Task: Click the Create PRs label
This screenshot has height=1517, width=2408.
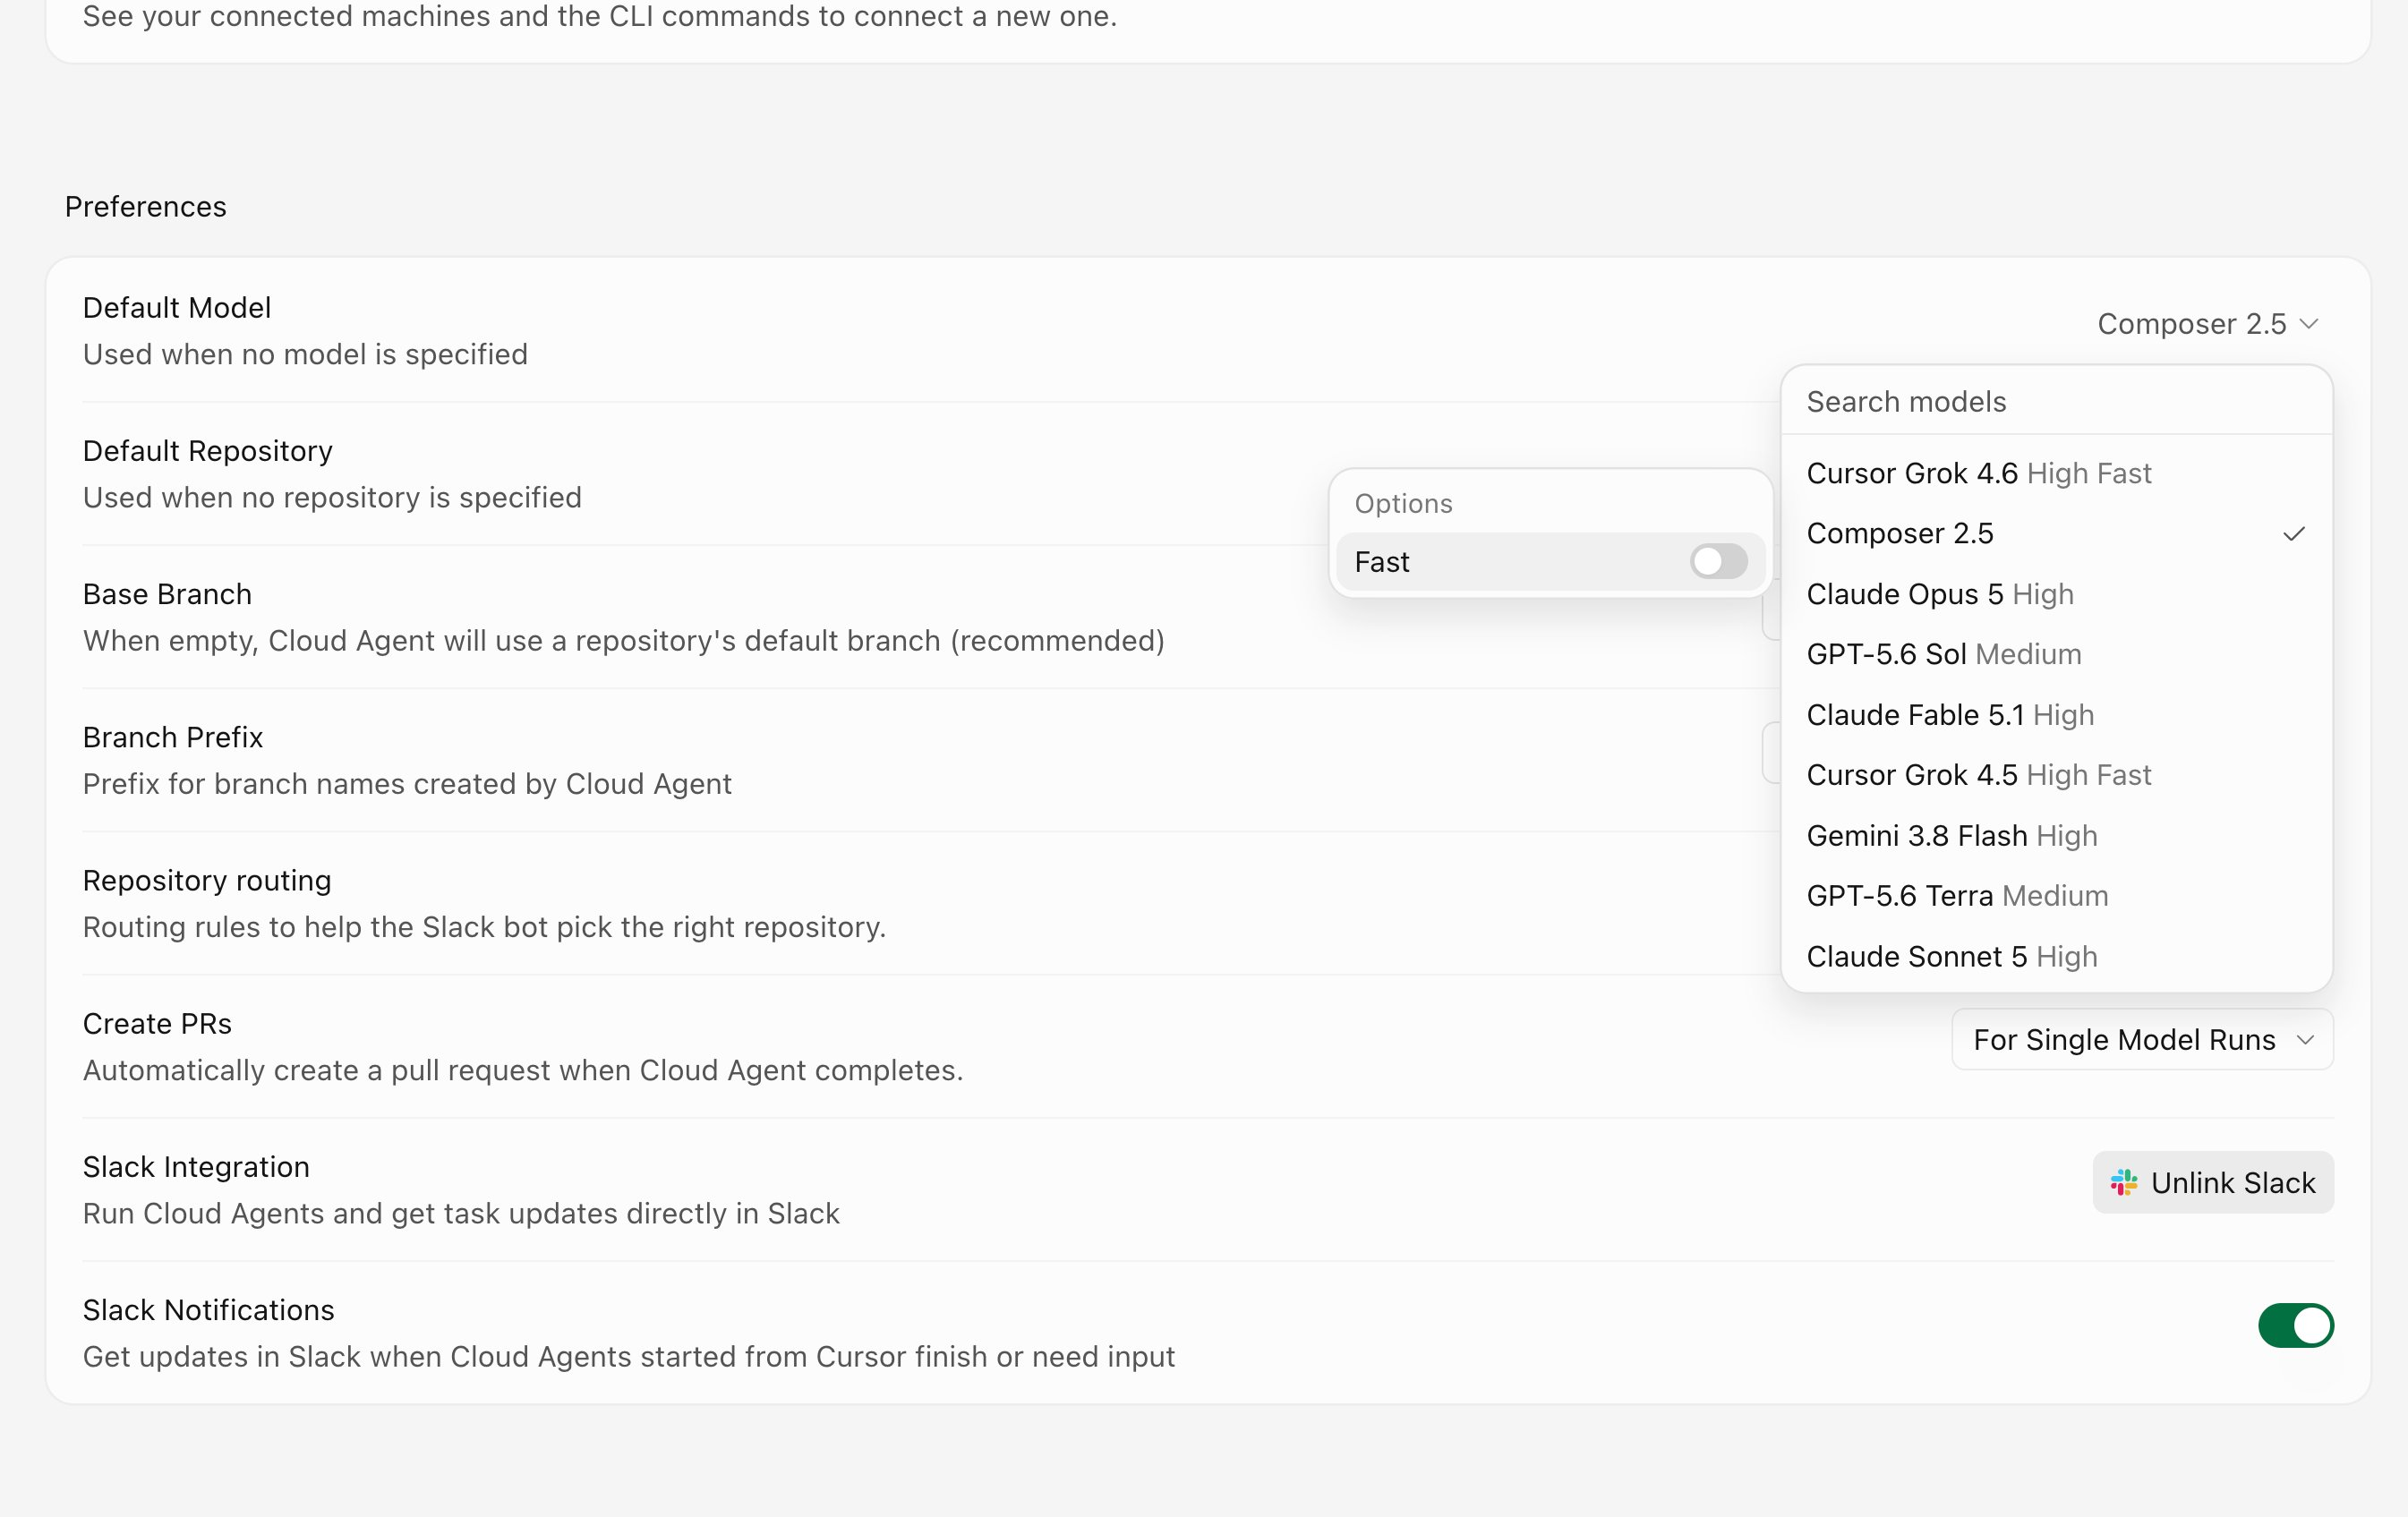Action: pos(157,1024)
